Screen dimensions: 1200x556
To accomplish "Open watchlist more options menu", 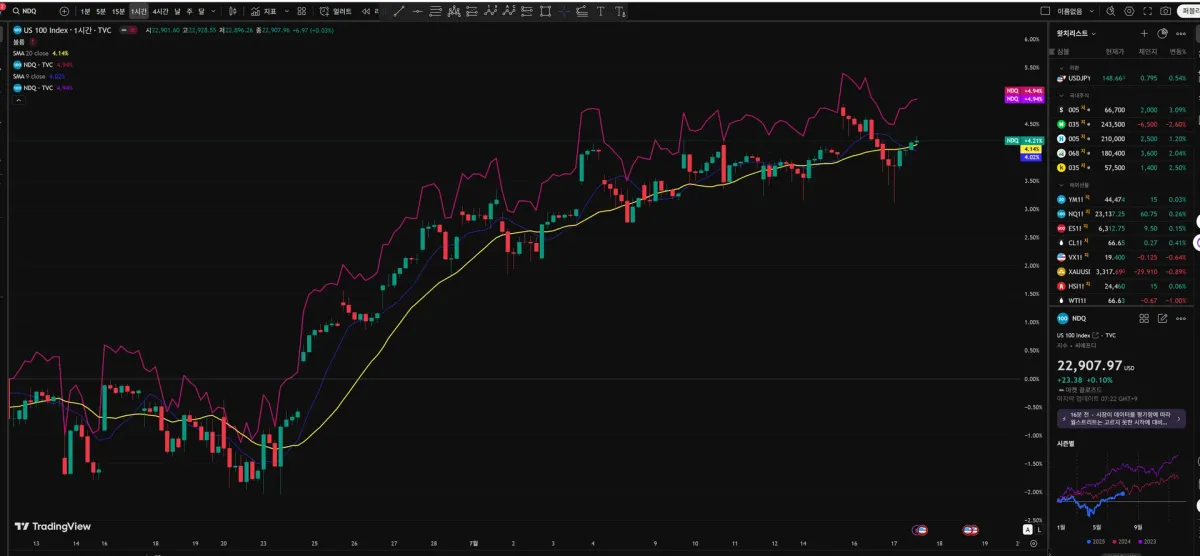I will 1181,33.
